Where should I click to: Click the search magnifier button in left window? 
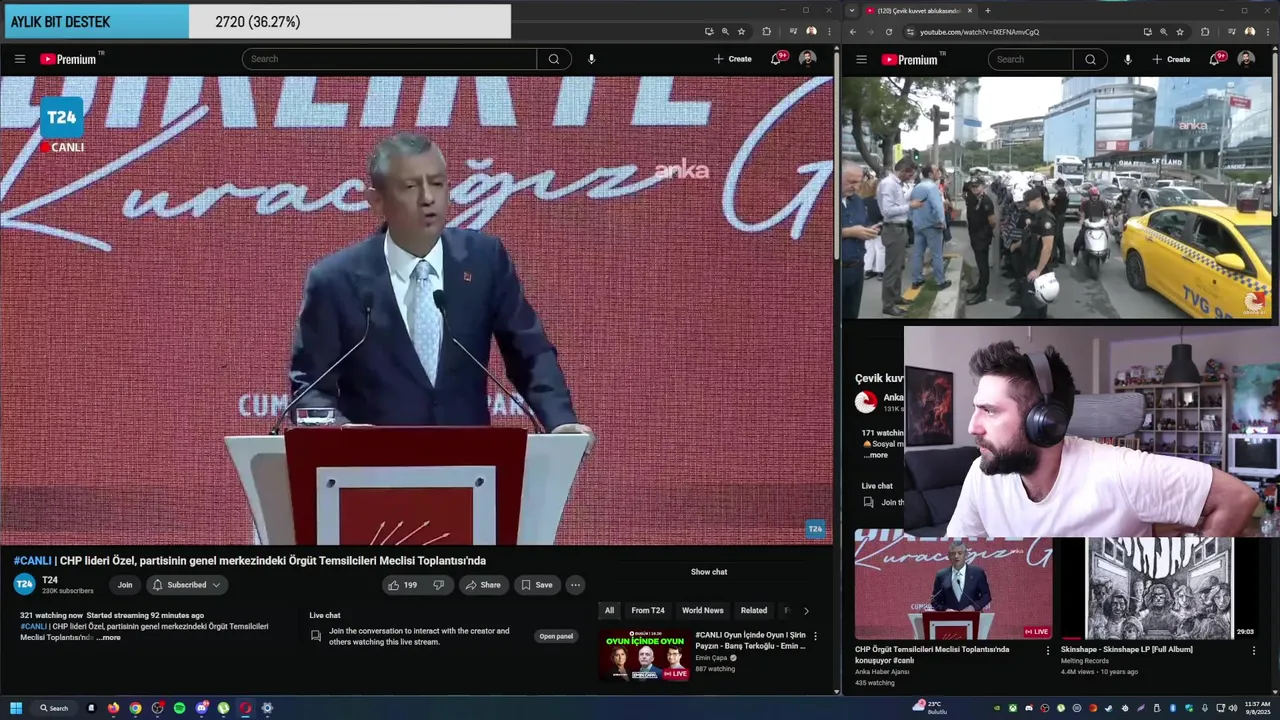[554, 59]
